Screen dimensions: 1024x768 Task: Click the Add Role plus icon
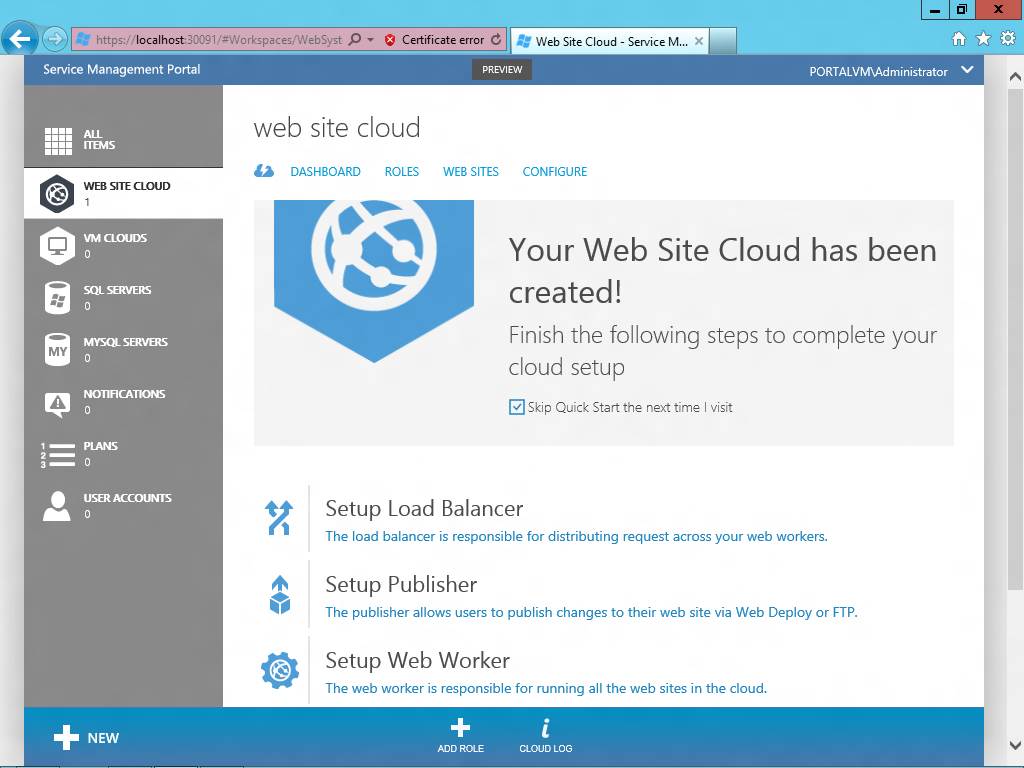pyautogui.click(x=460, y=728)
